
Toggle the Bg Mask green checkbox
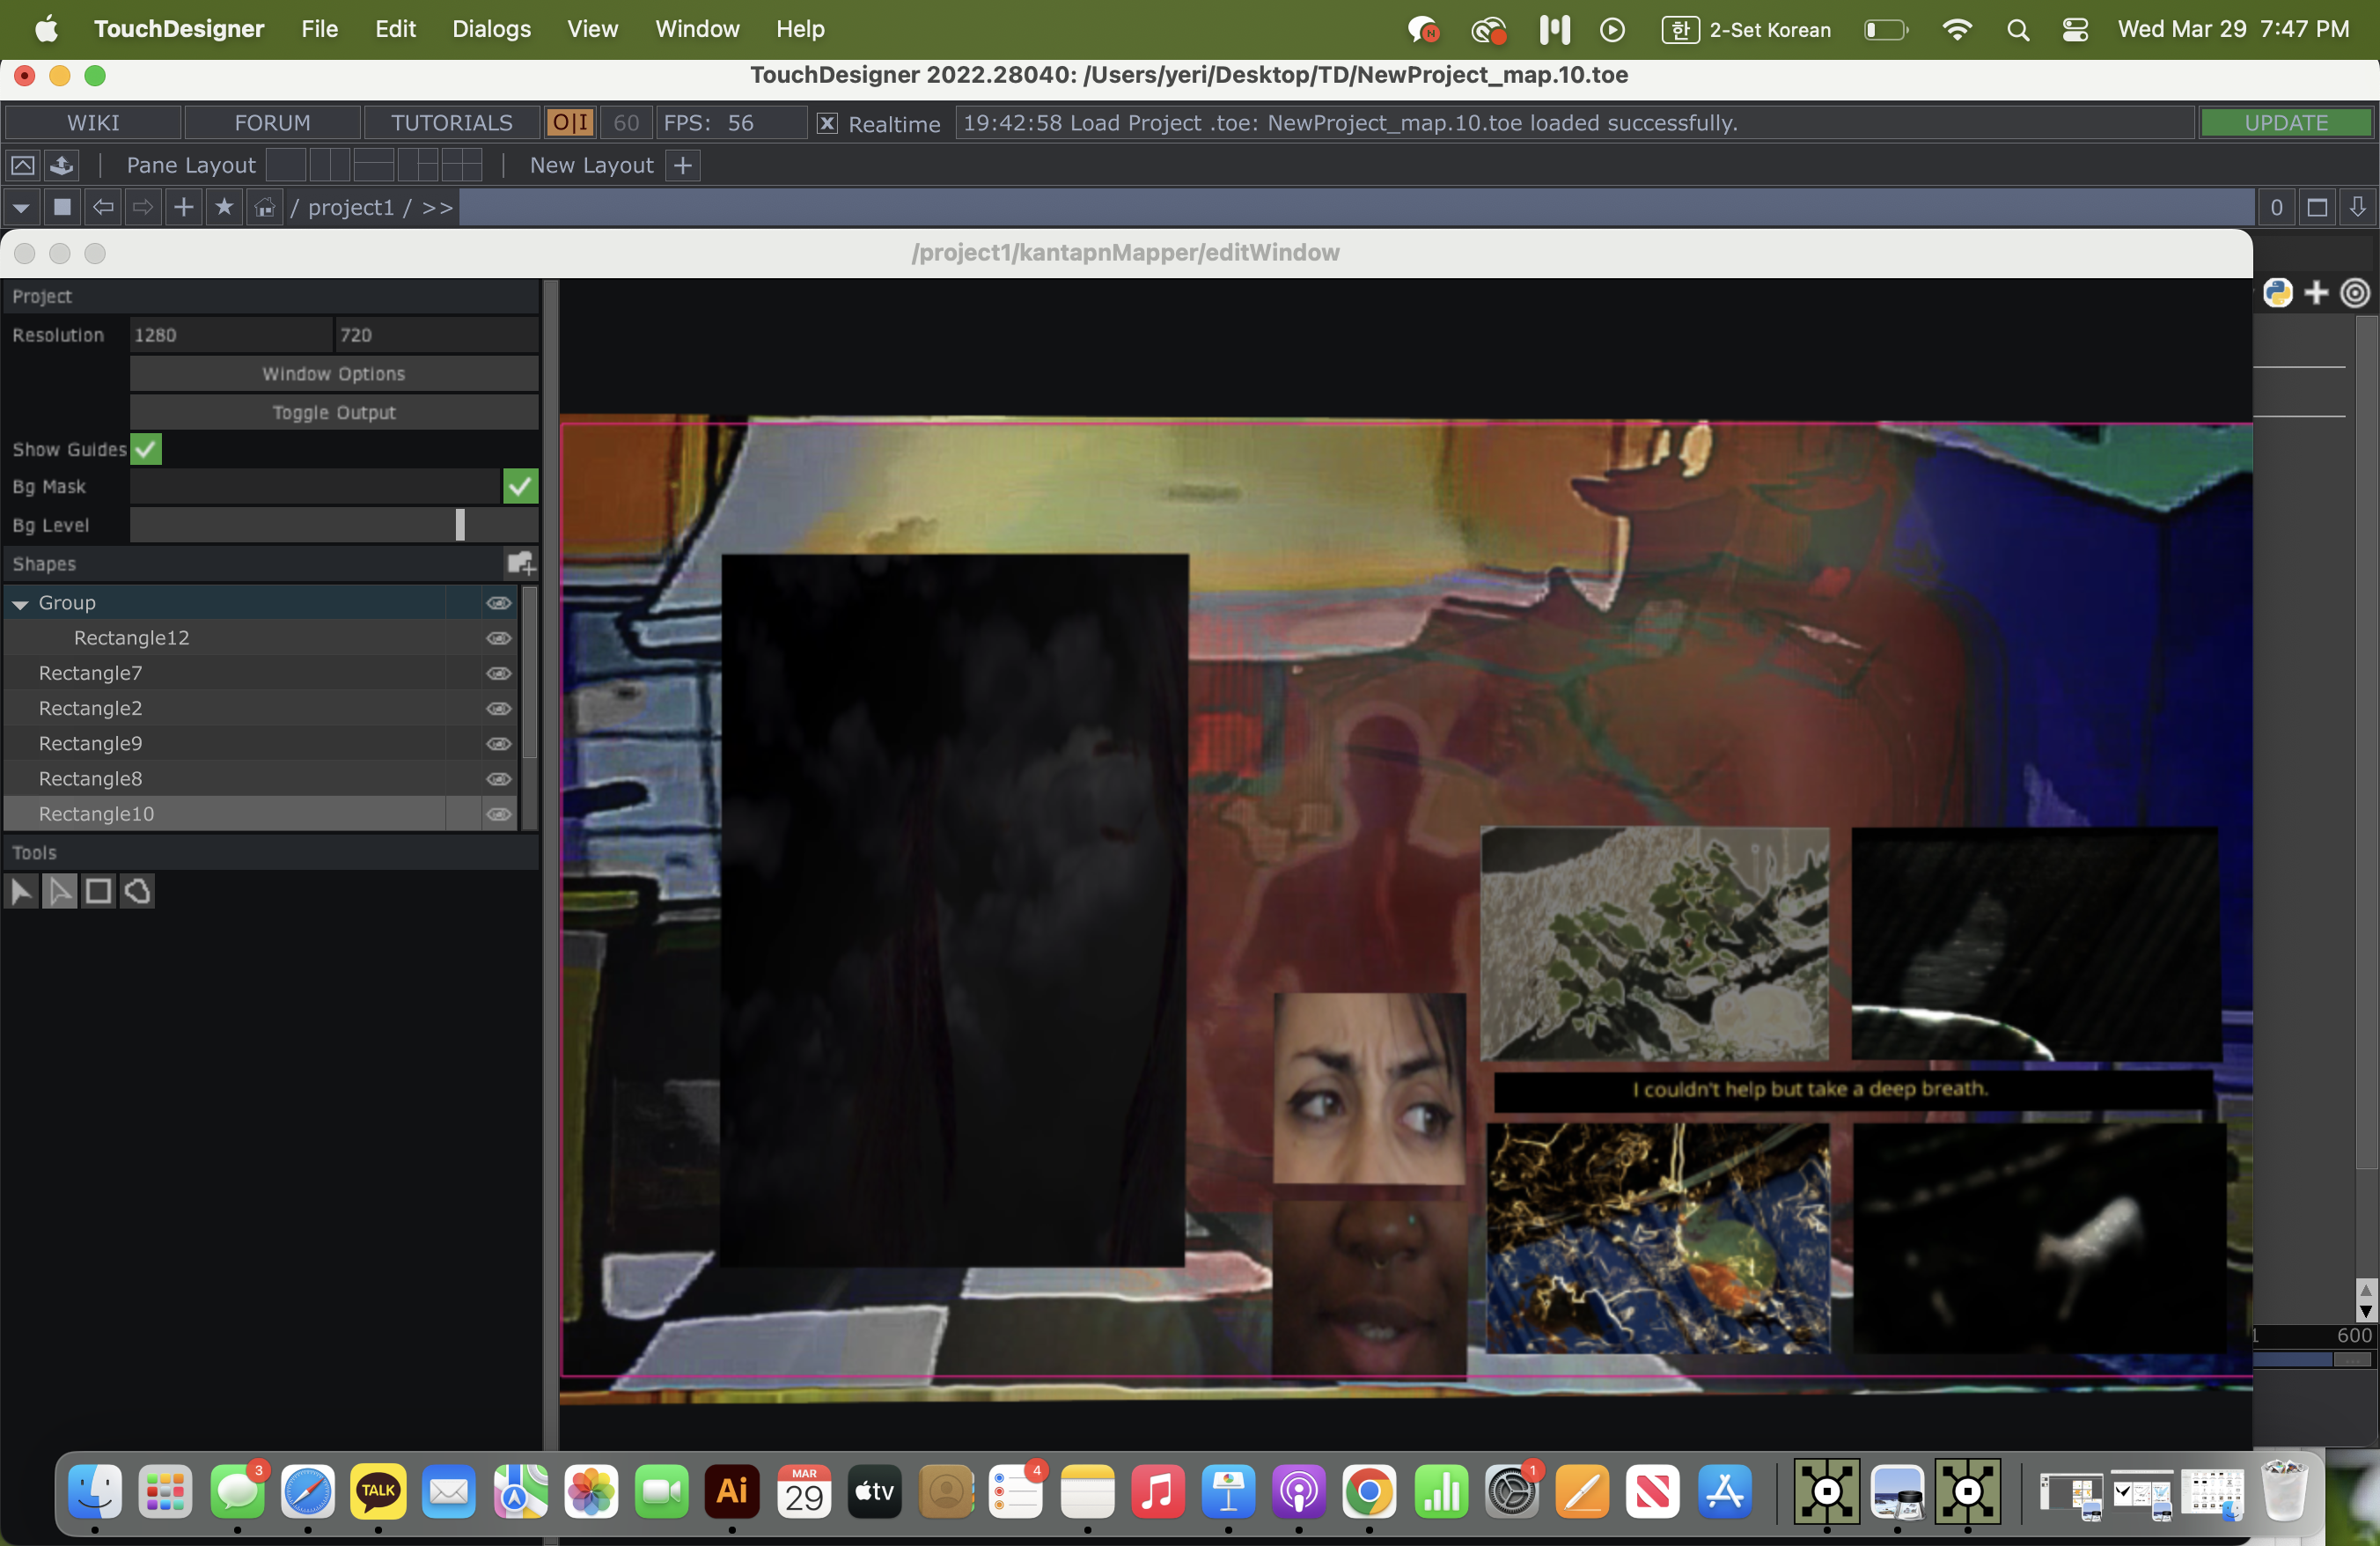tap(520, 486)
